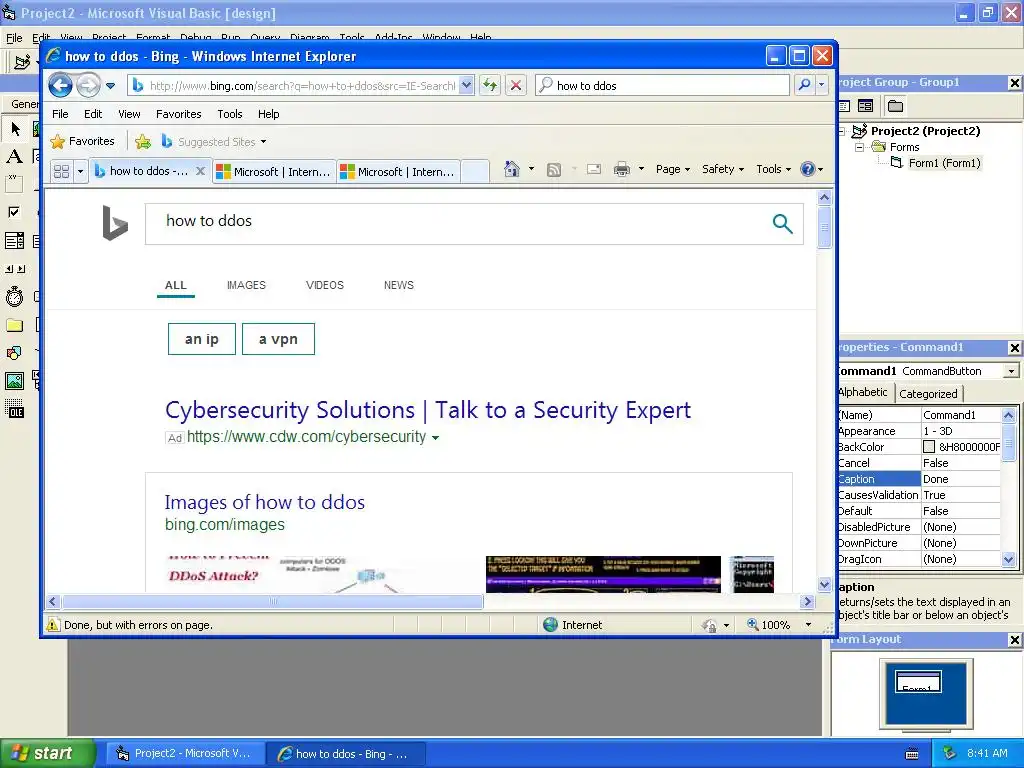Click the 'an ip' suggestion button
The width and height of the screenshot is (1024, 768).
(202, 339)
